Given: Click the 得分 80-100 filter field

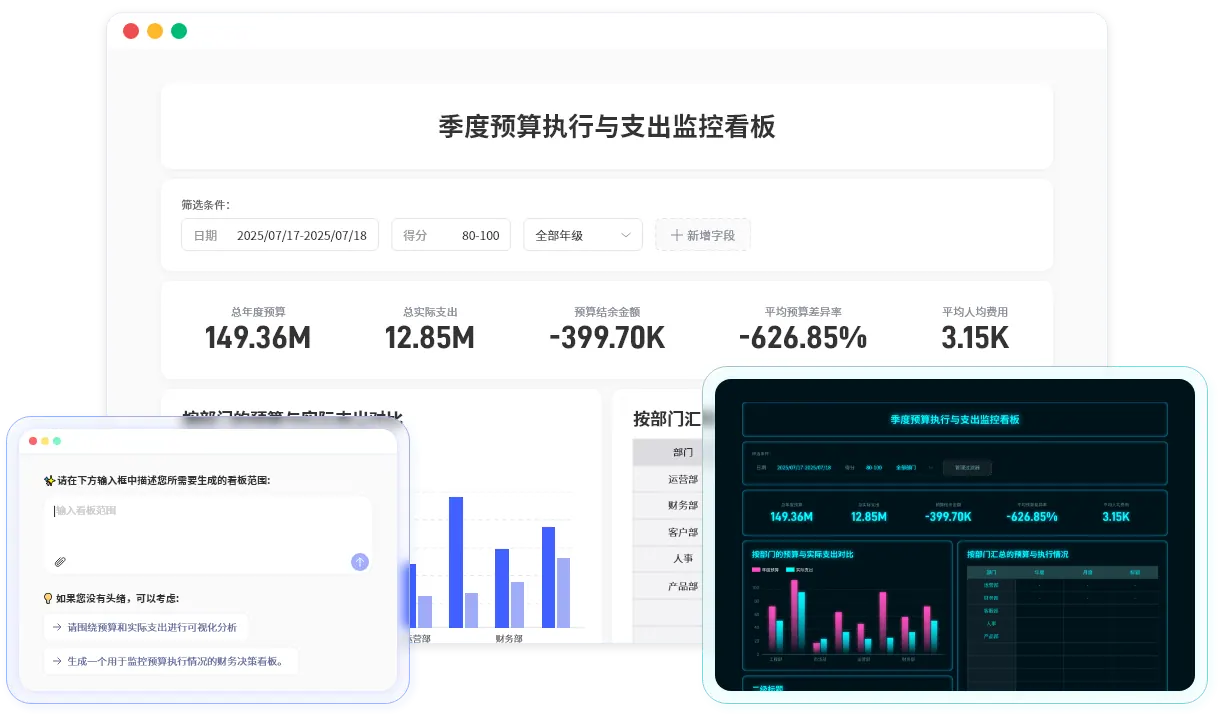Looking at the screenshot, I should (451, 235).
